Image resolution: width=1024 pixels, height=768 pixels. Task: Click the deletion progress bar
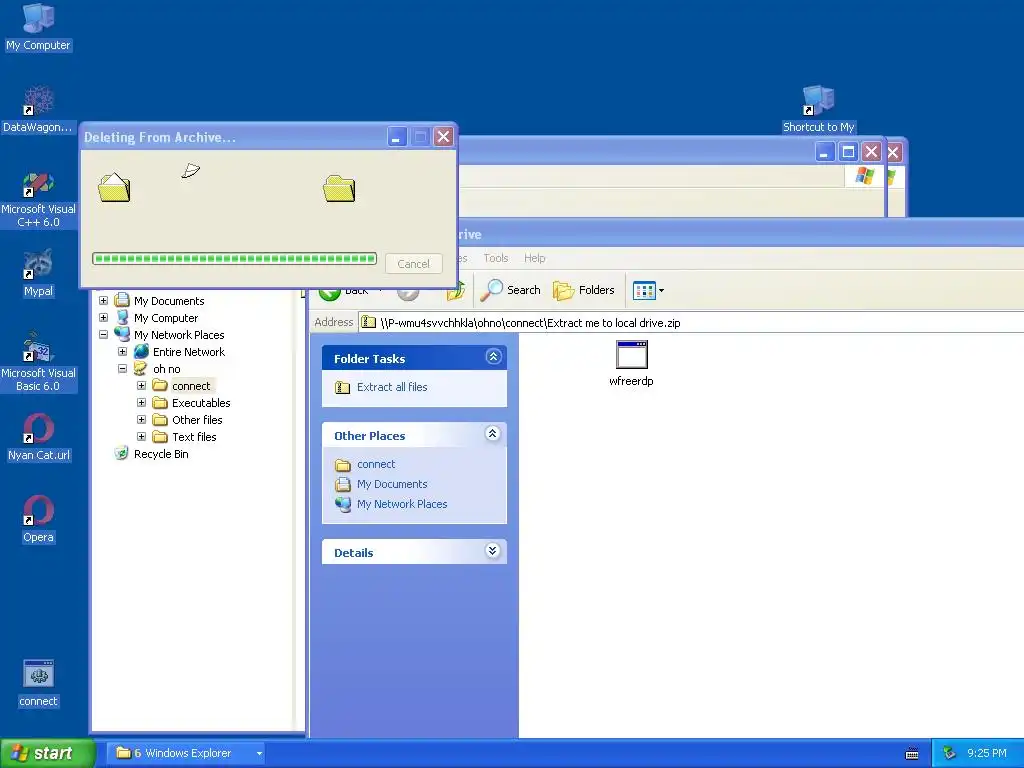[234, 259]
